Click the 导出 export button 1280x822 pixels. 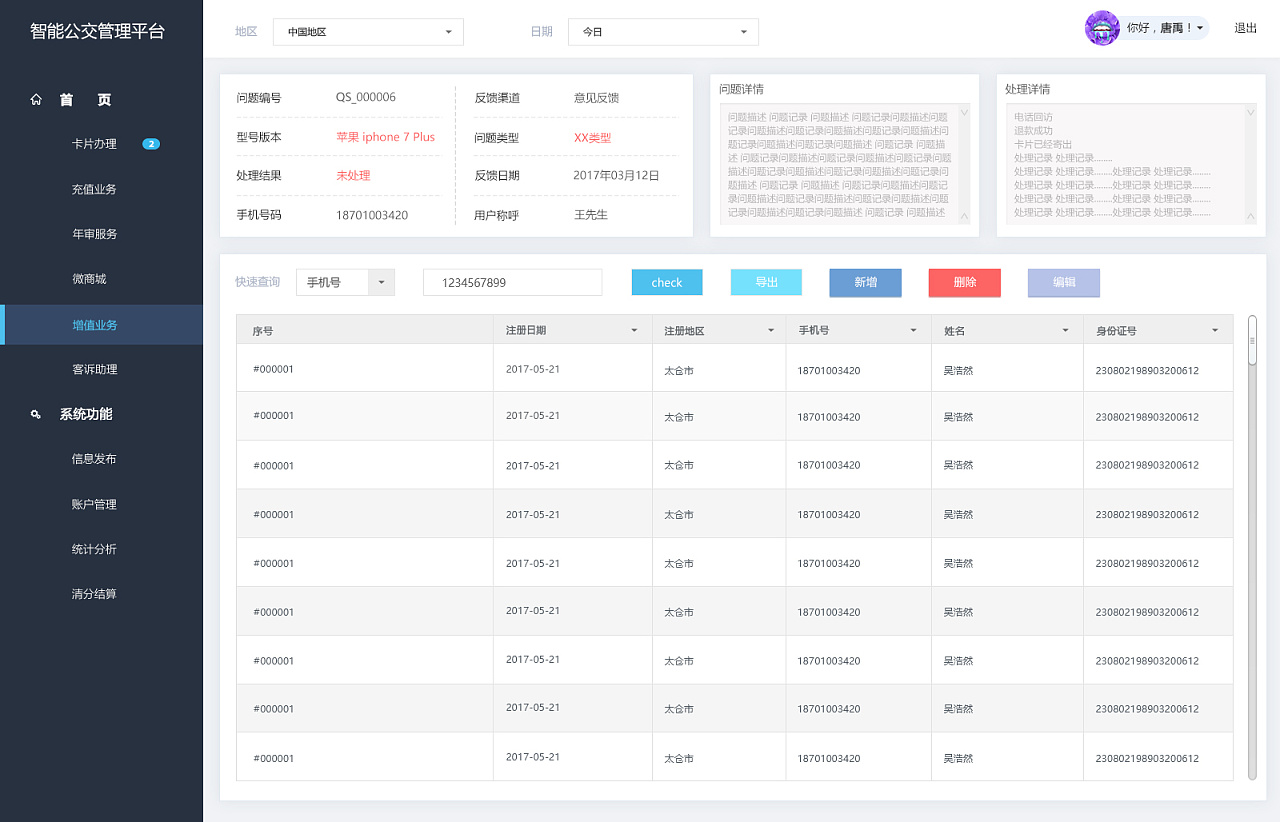point(765,282)
